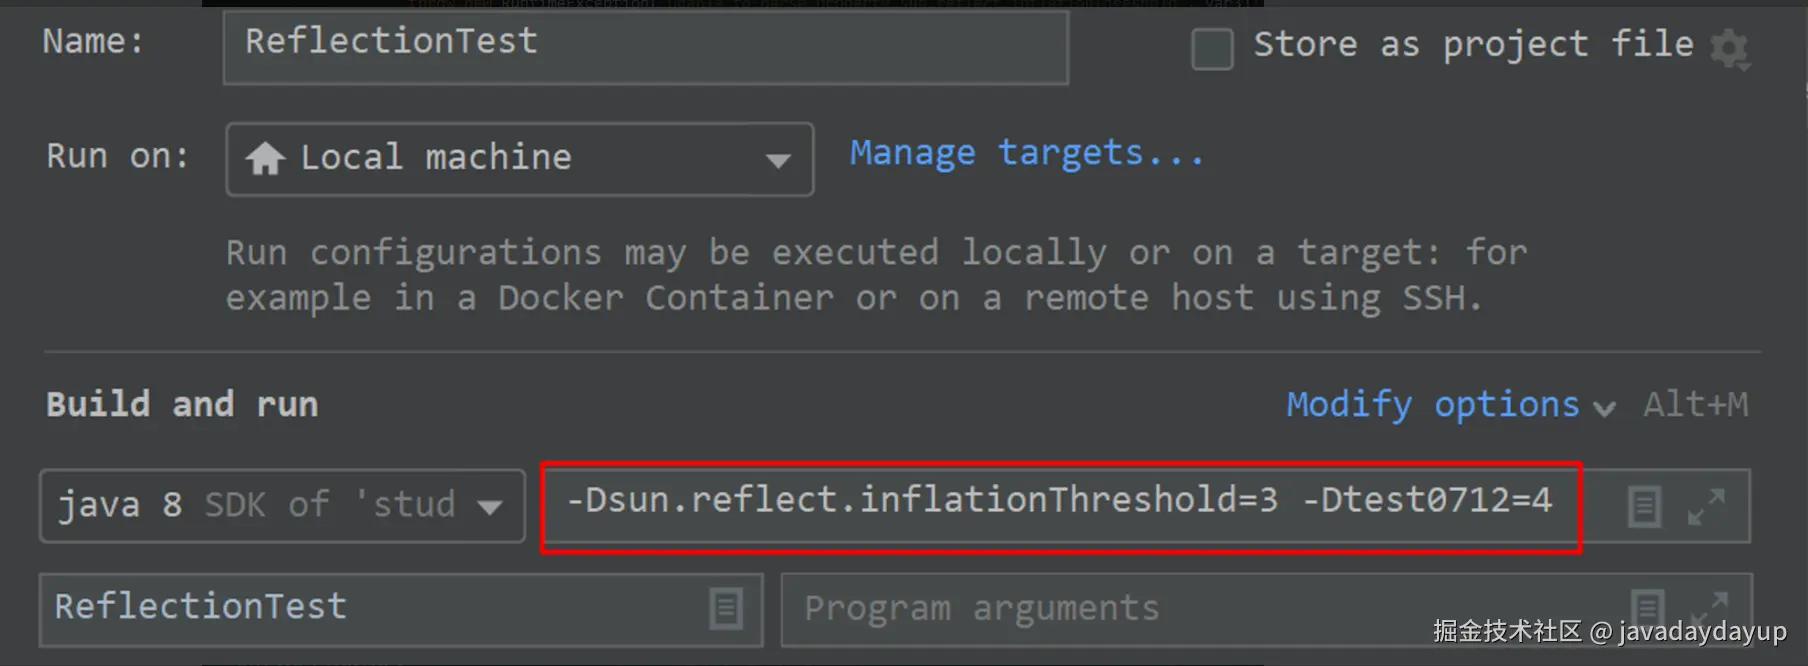This screenshot has width=1808, height=666.
Task: Focus the Program arguments input
Action: (x=1200, y=609)
